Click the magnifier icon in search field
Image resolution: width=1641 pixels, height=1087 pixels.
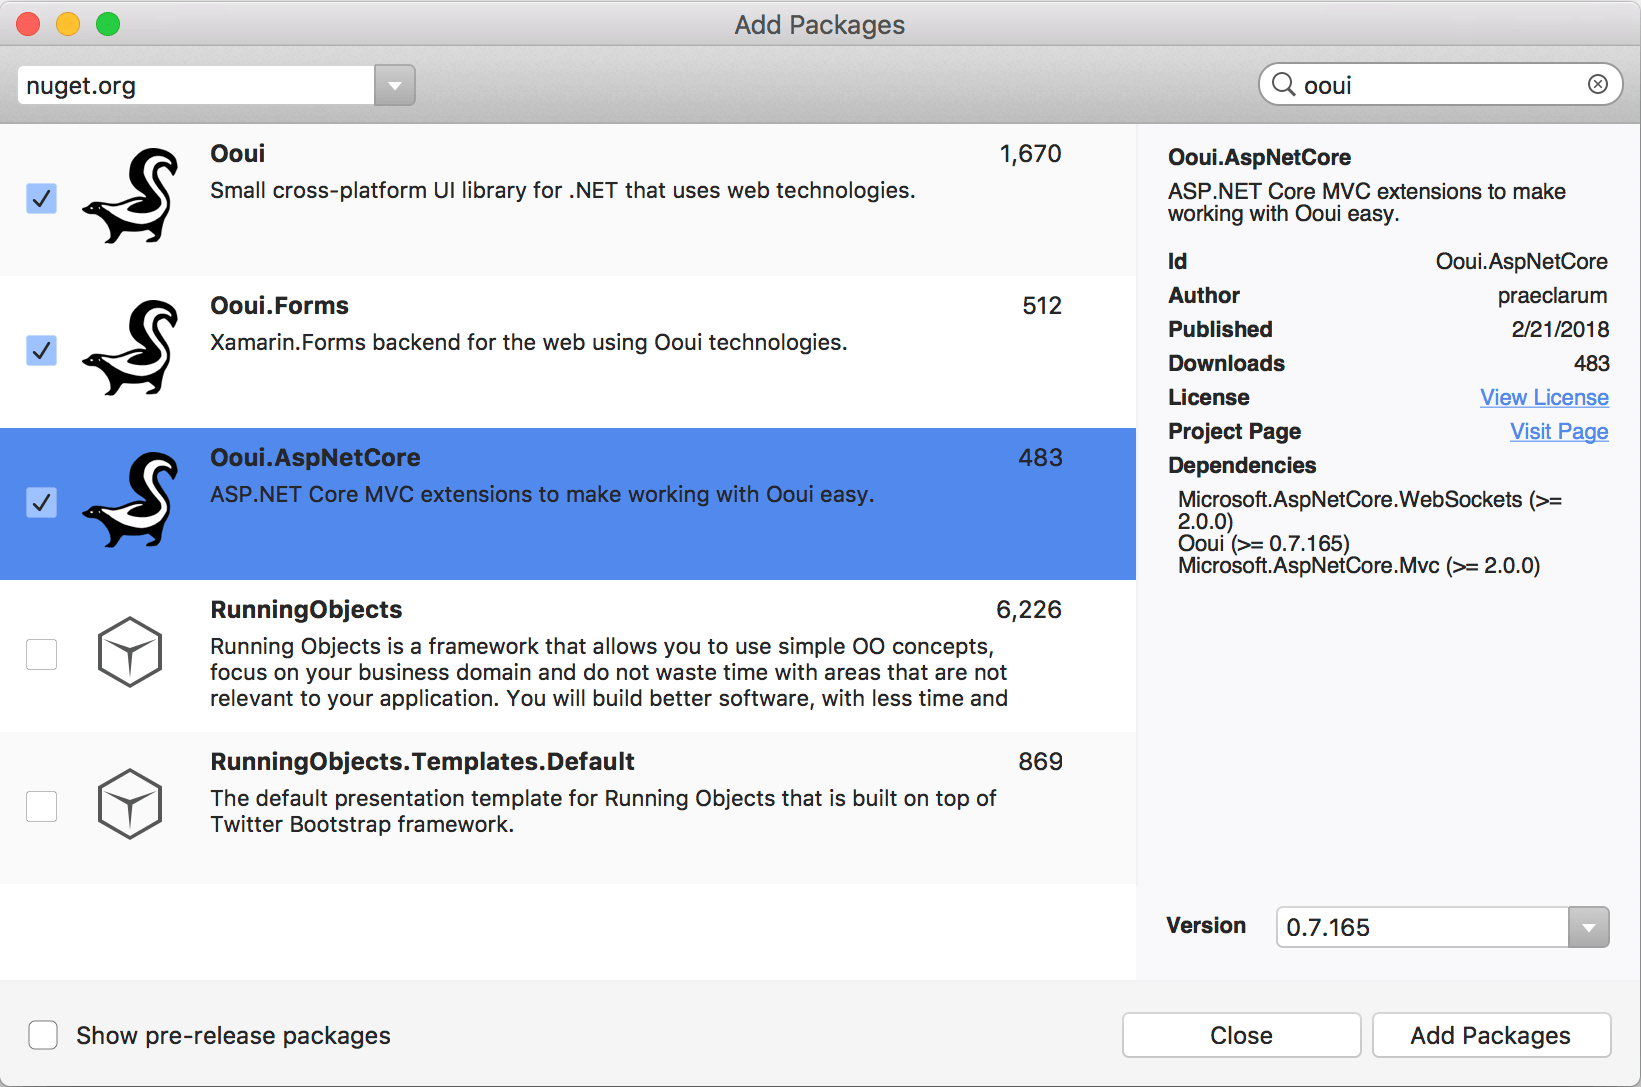tap(1283, 85)
